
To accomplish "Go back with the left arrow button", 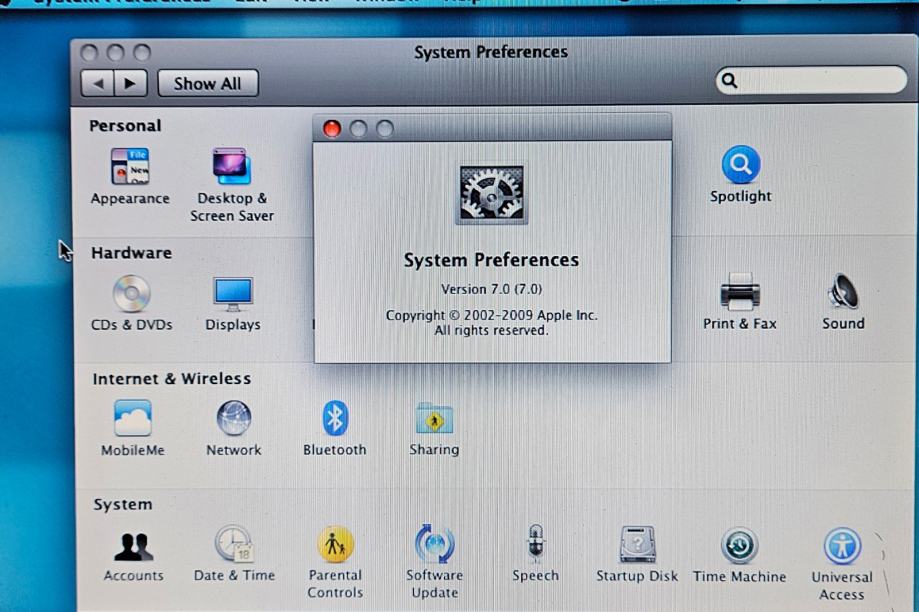I will pos(97,83).
